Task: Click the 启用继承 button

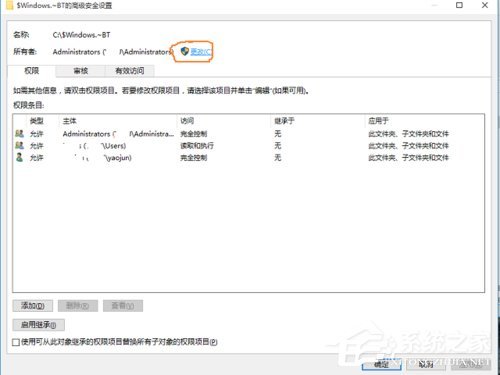Action: 38,325
